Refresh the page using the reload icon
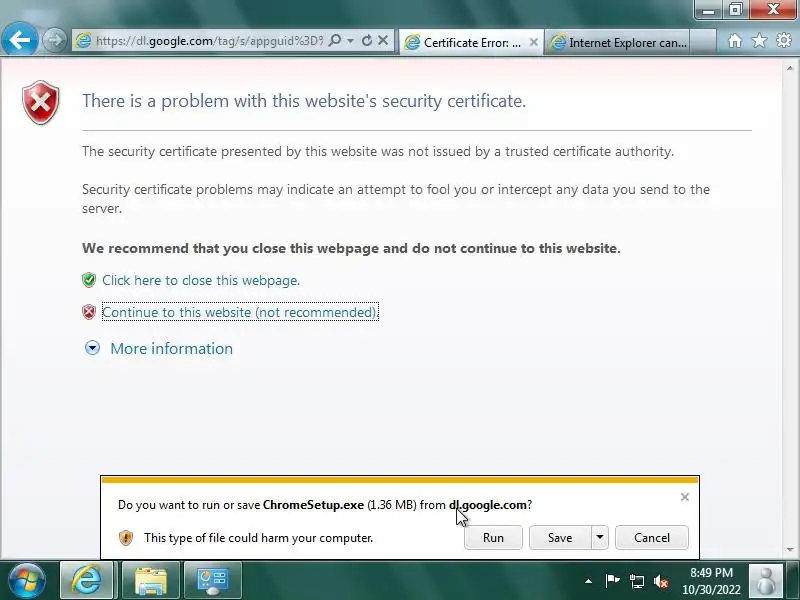This screenshot has width=800, height=600. (x=367, y=40)
